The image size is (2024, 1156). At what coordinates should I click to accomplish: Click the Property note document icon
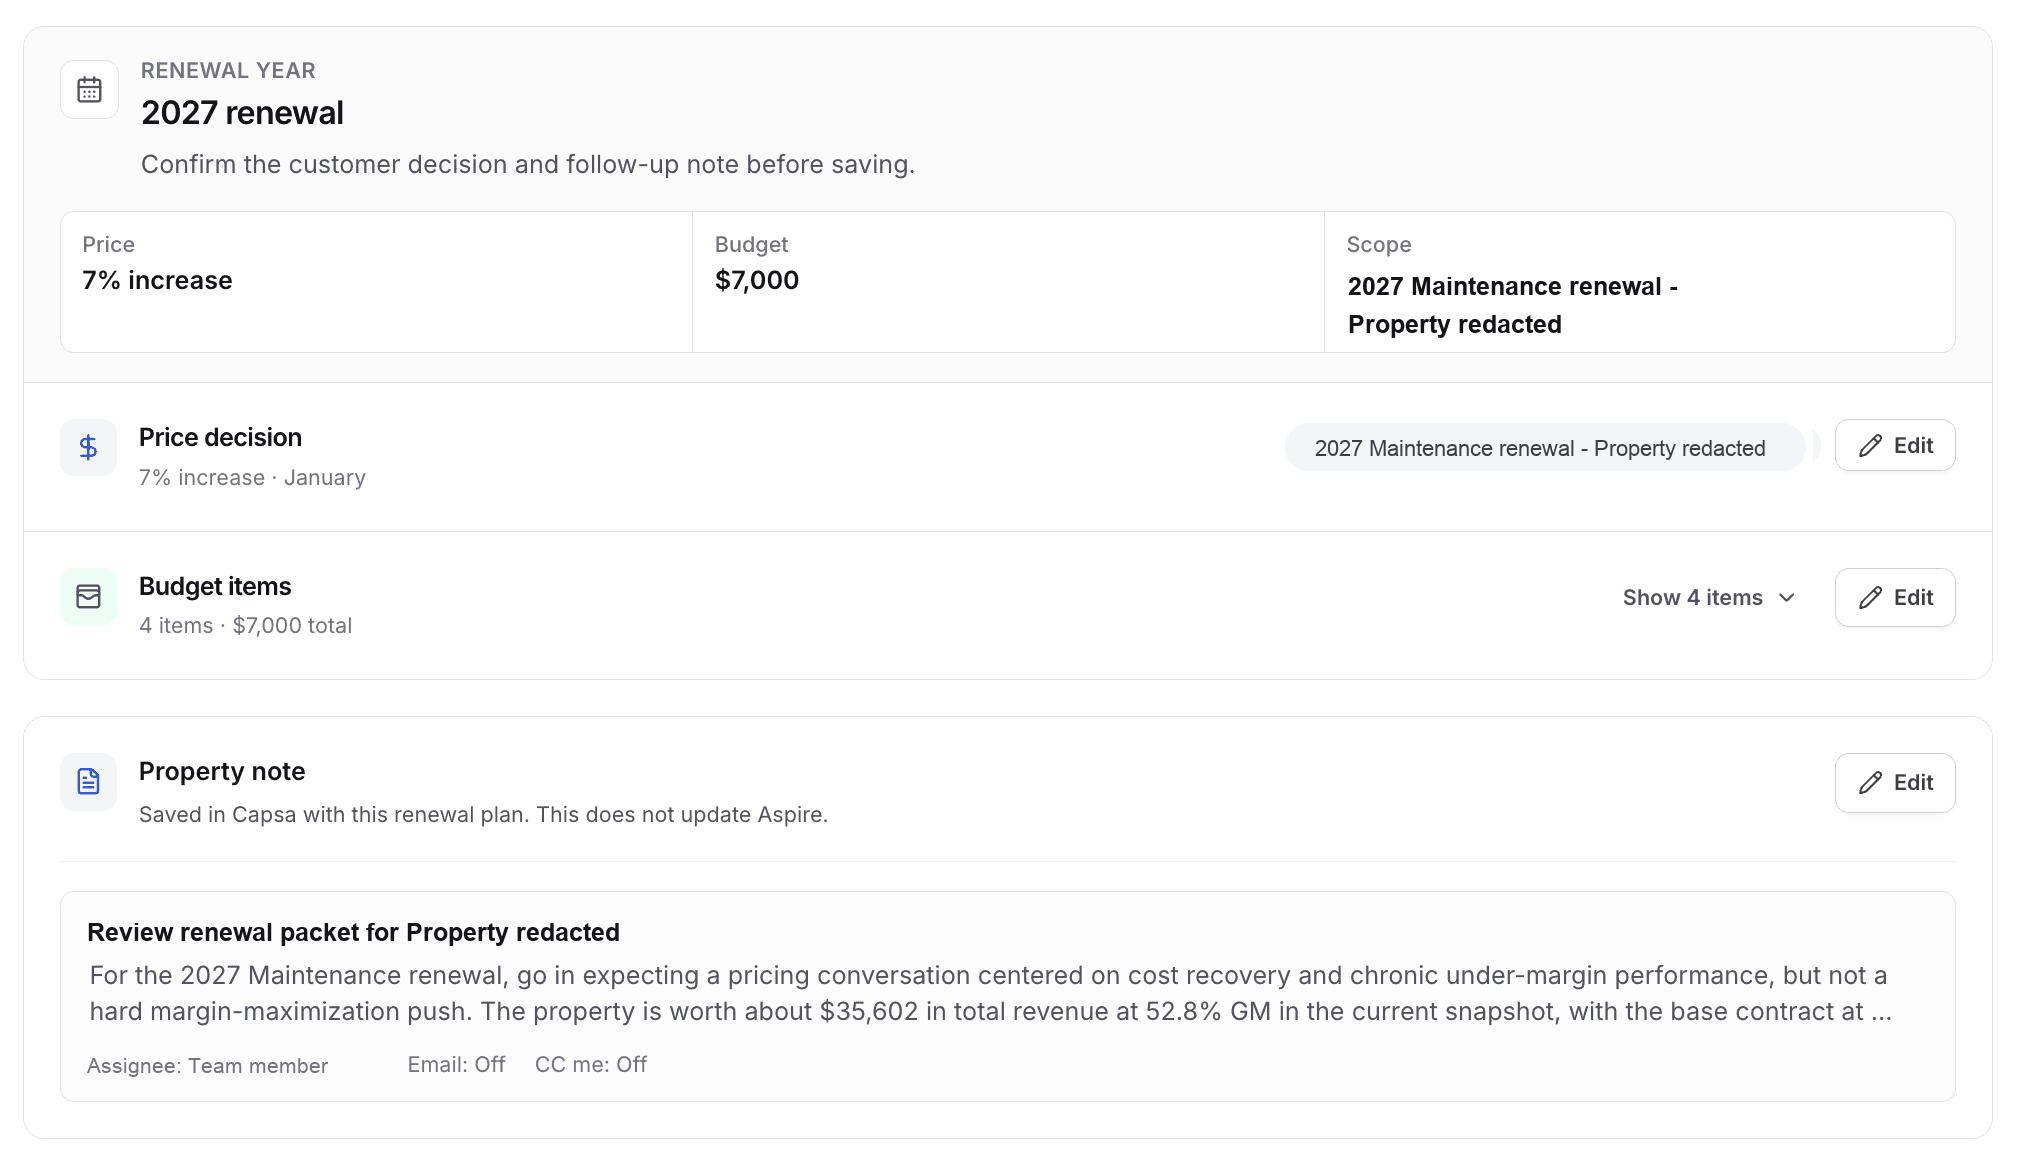pyautogui.click(x=88, y=781)
